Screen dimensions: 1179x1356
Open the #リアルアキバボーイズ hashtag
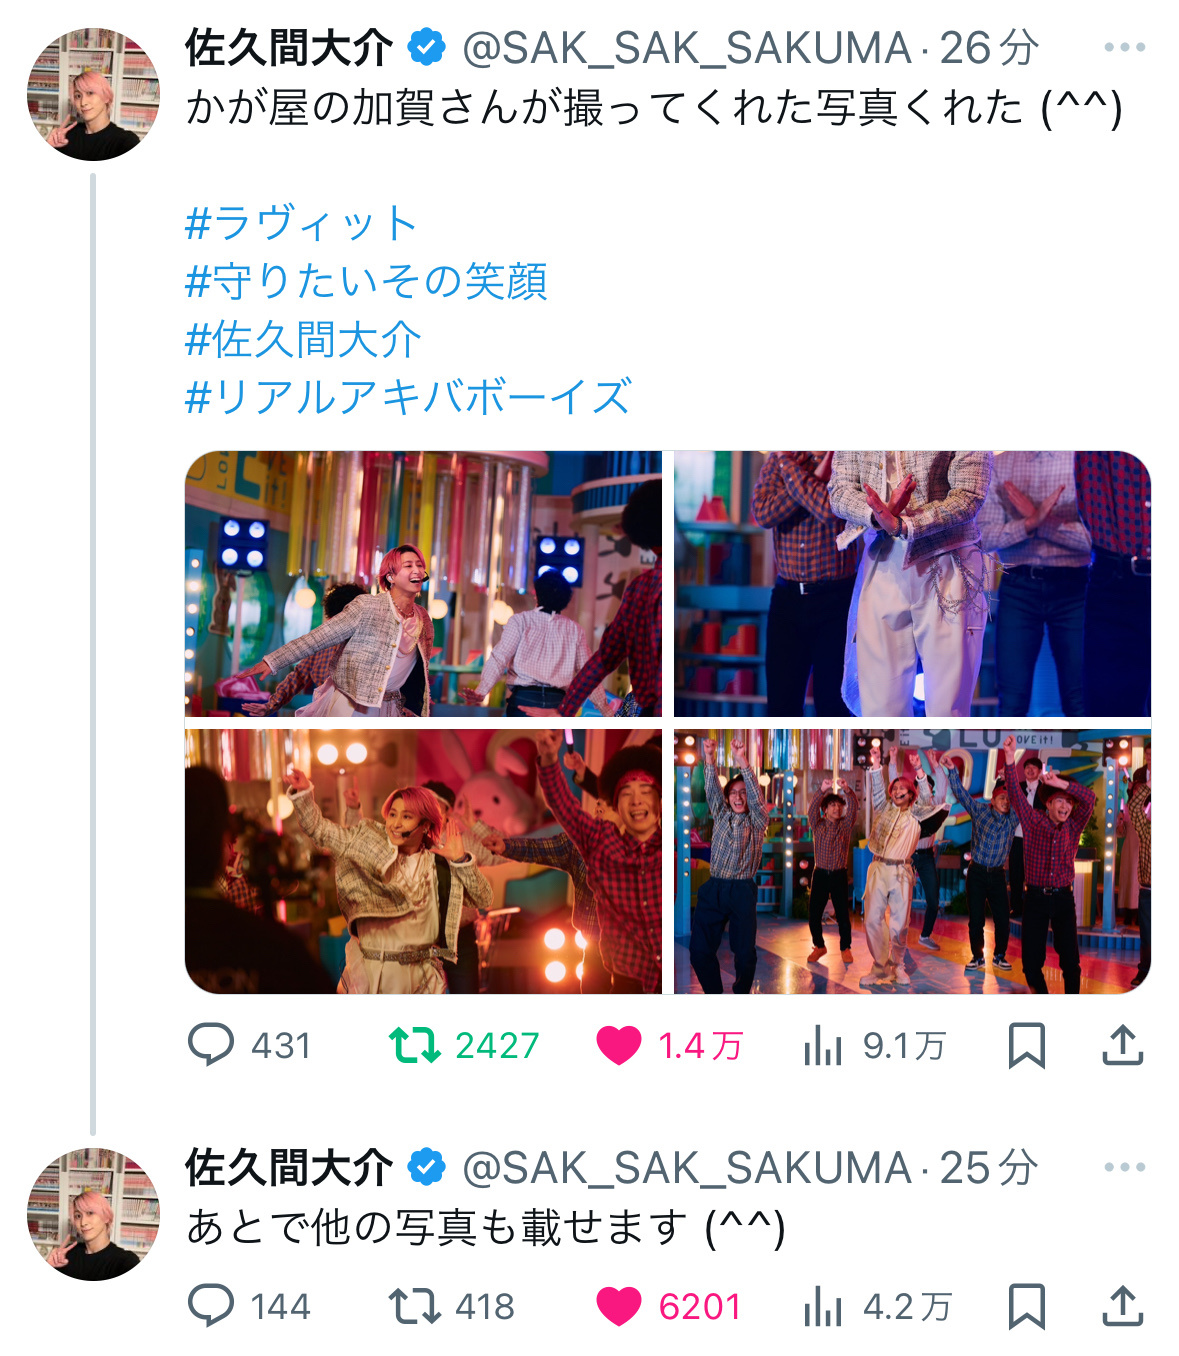pos(408,397)
